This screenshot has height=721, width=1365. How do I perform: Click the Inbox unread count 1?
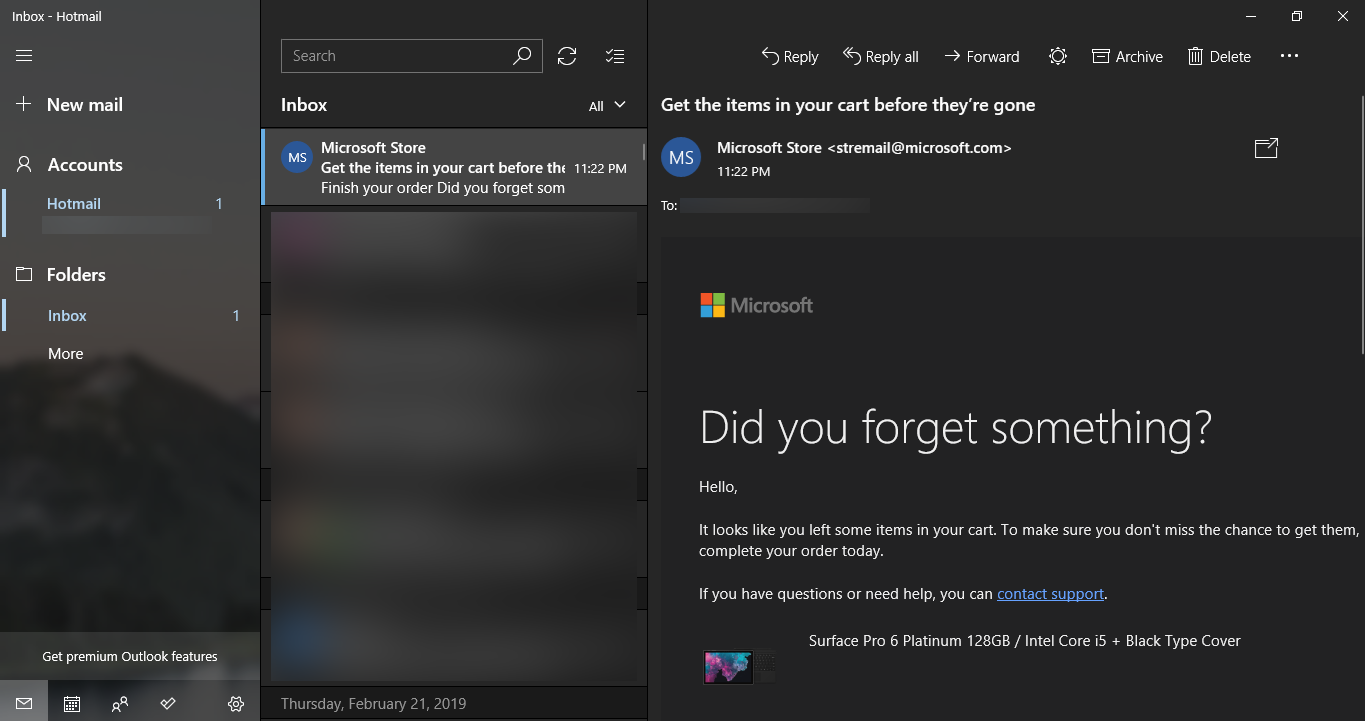tap(236, 316)
